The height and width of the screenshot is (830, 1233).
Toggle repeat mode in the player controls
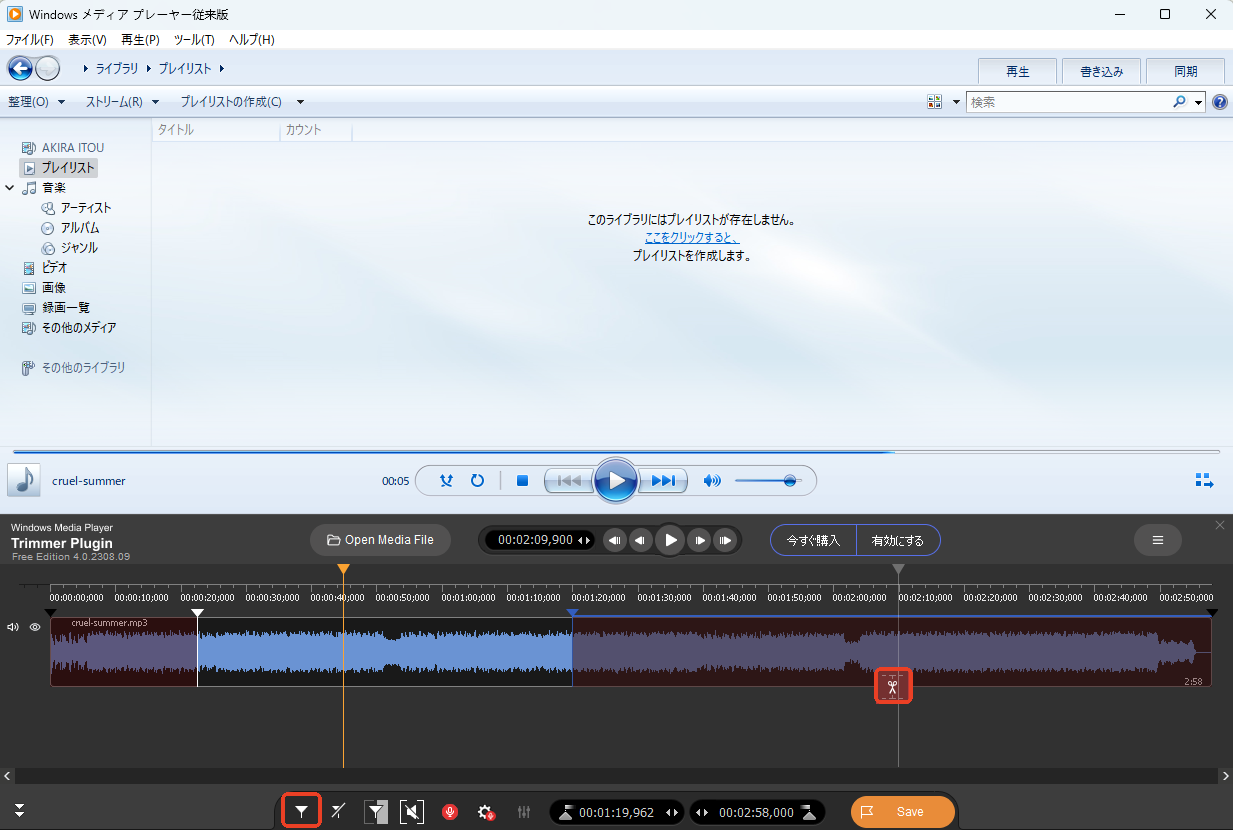pyautogui.click(x=477, y=481)
